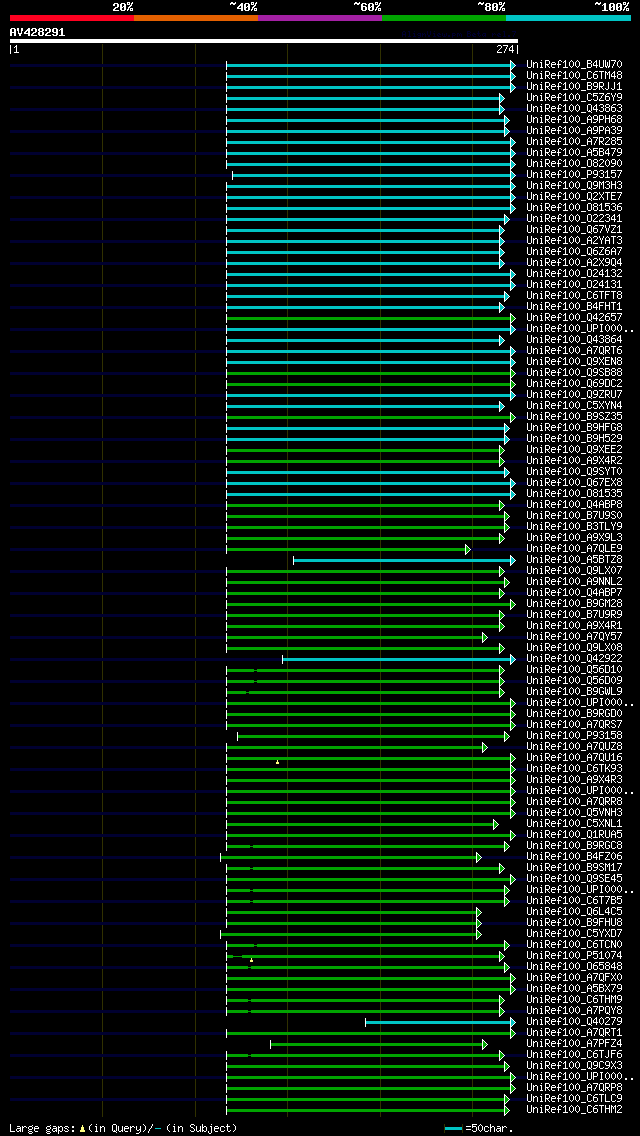Click the UniRef100_A5B479 label
Image resolution: width=640 pixels, height=1136 pixels.
pyautogui.click(x=574, y=153)
